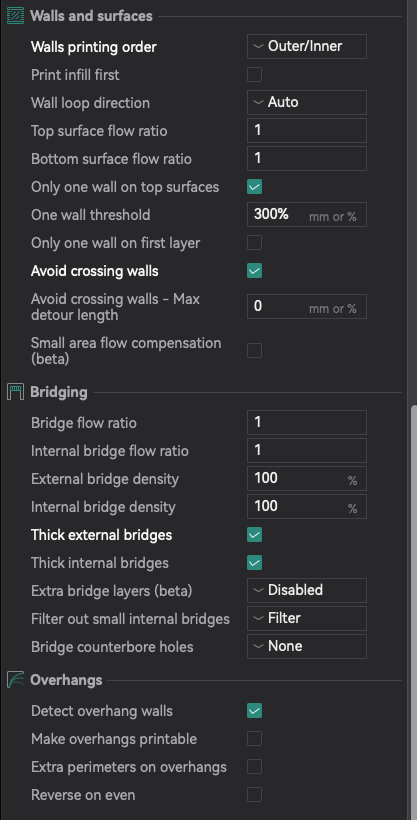Click the External bridge density field

(x=307, y=479)
